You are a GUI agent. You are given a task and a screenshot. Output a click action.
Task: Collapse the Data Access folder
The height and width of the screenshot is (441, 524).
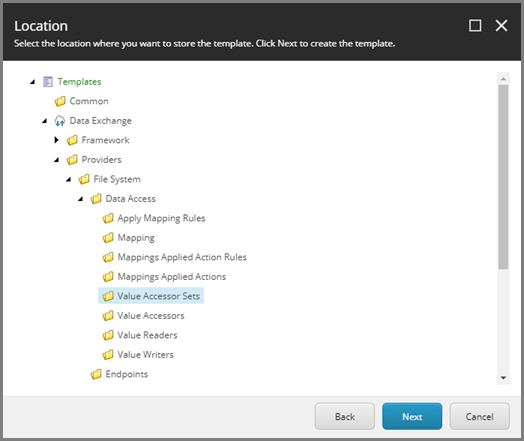click(x=81, y=199)
